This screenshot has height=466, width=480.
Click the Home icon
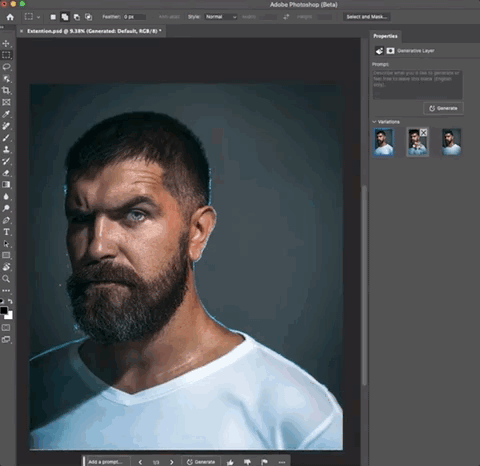pyautogui.click(x=10, y=17)
